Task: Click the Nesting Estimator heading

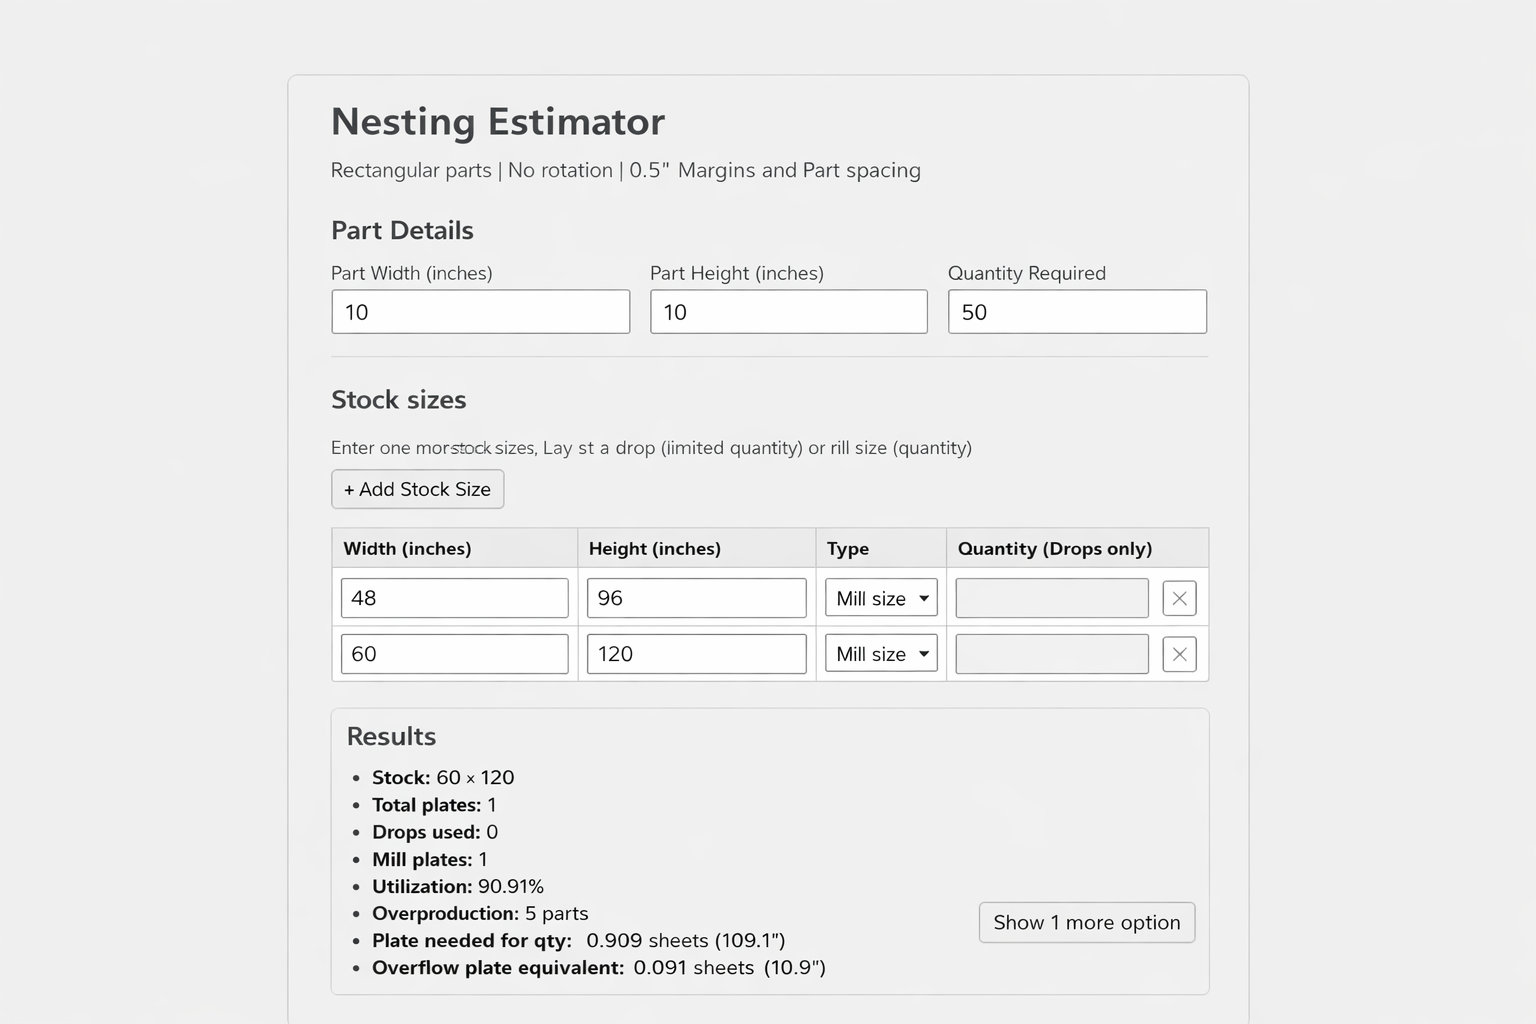Action: point(497,121)
